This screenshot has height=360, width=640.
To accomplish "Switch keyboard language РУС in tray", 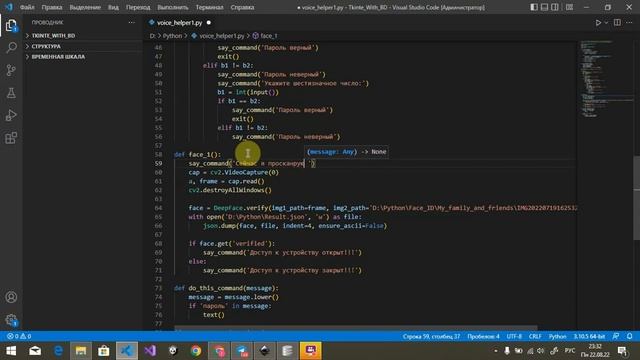I will pos(570,351).
